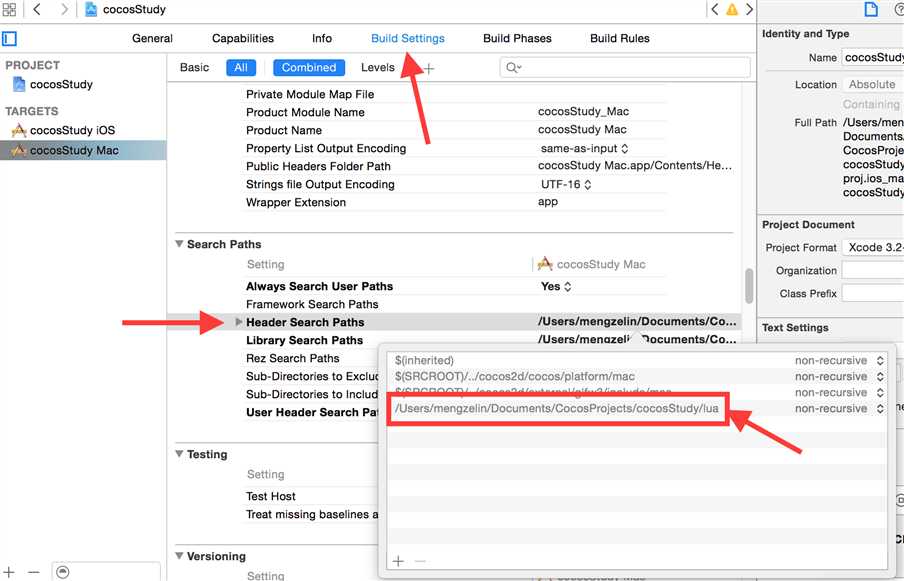This screenshot has height=581, width=904.
Task: Remove target with minus button
Action: pos(33,572)
